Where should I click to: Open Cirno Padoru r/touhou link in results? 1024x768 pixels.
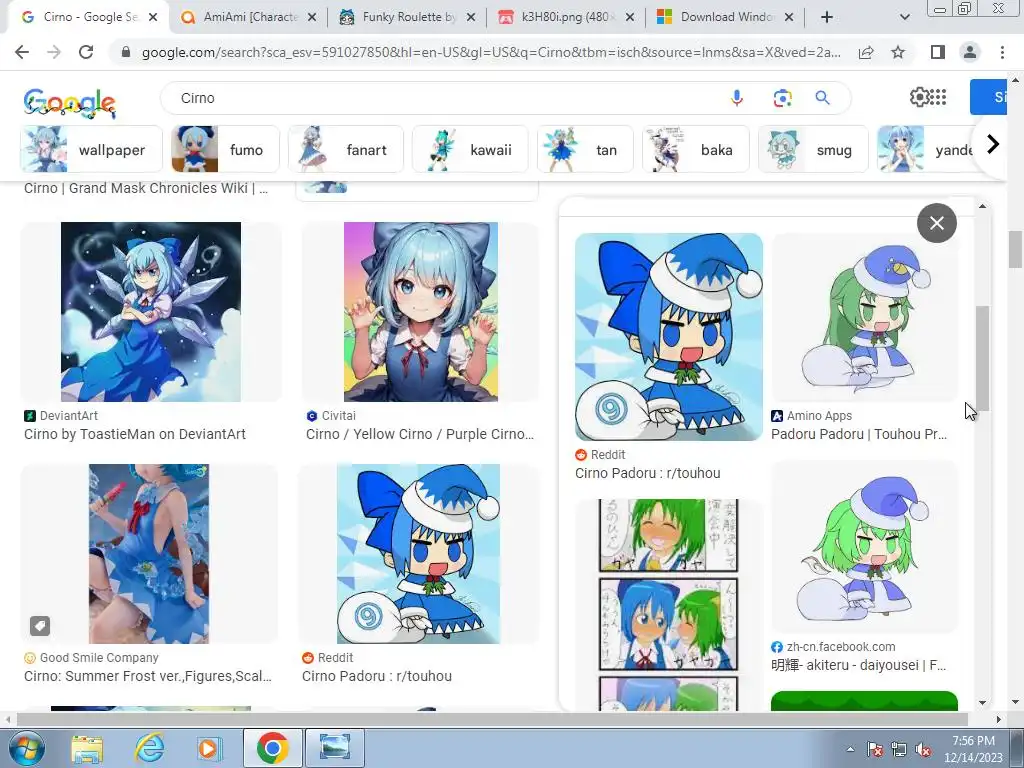coord(377,676)
